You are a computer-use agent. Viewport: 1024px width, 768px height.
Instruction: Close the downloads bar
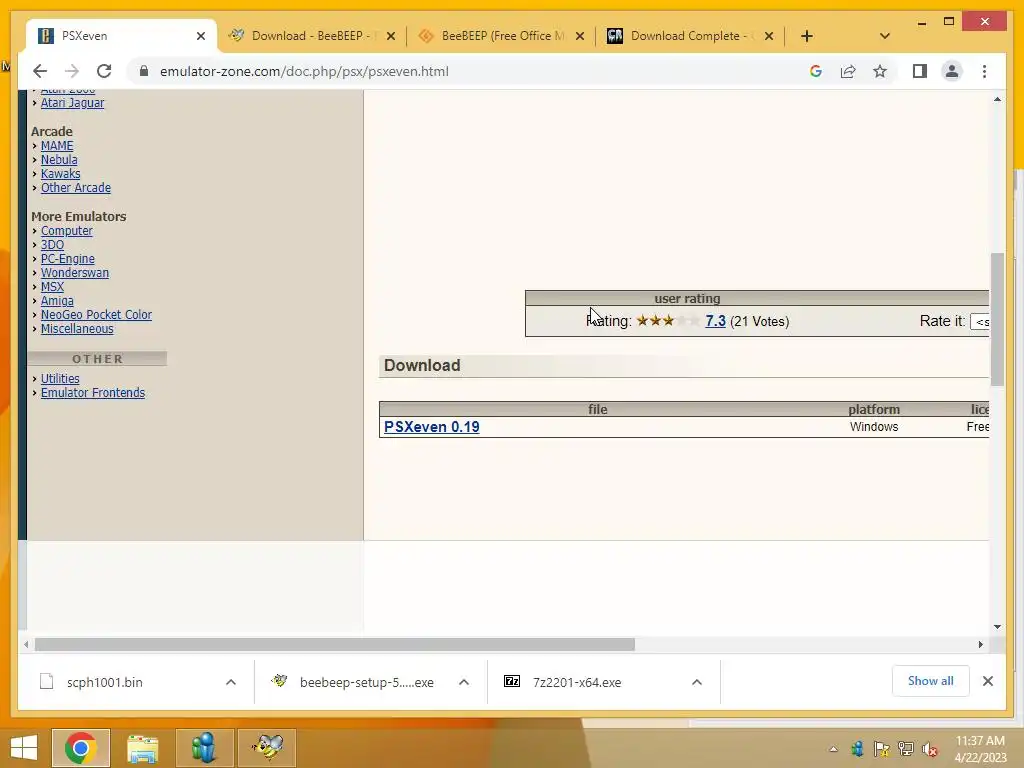click(987, 681)
